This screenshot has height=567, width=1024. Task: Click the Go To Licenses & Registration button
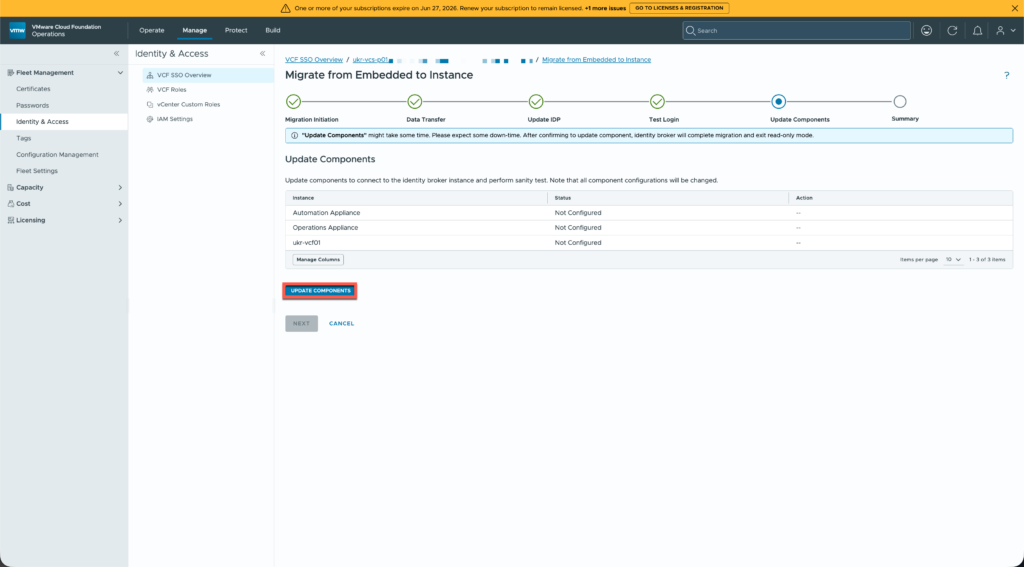[x=679, y=8]
